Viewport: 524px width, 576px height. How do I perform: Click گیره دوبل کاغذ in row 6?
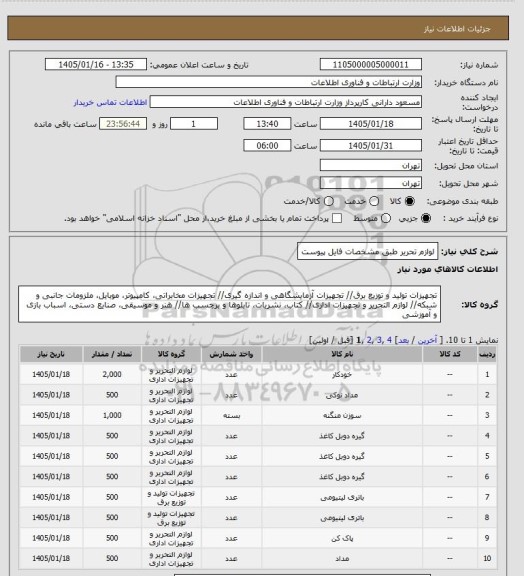(342, 477)
